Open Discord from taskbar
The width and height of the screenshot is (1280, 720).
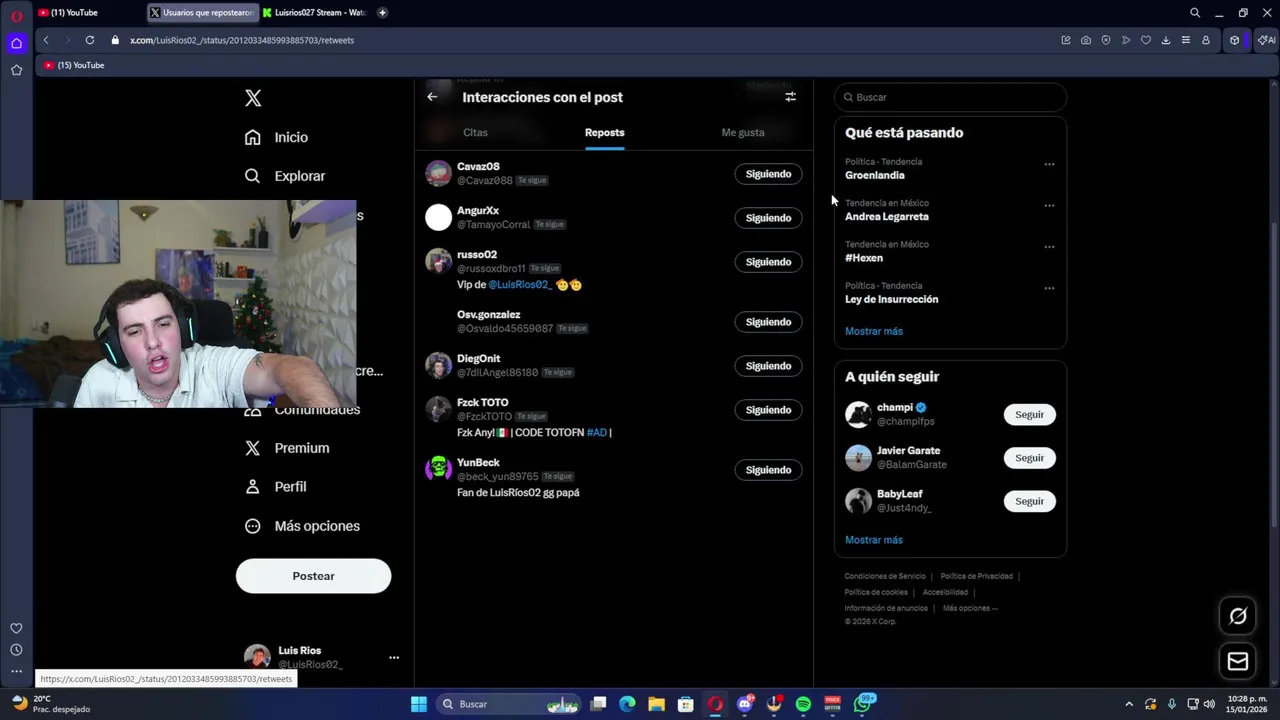[x=745, y=704]
